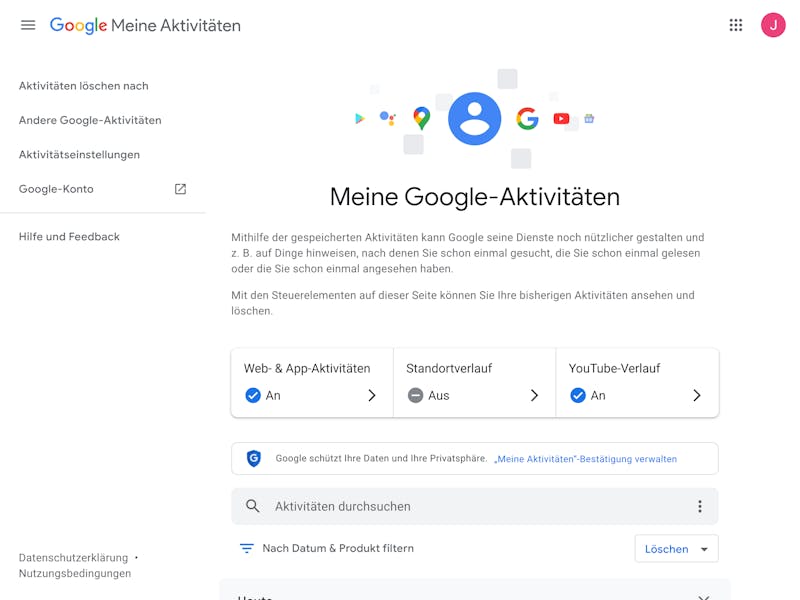Open Nutzungsbedingungen link
Viewport: 800px width, 600px height.
(x=75, y=573)
